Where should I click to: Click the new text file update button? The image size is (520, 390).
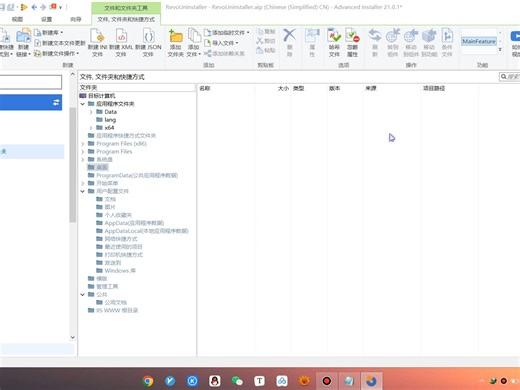tap(60, 43)
